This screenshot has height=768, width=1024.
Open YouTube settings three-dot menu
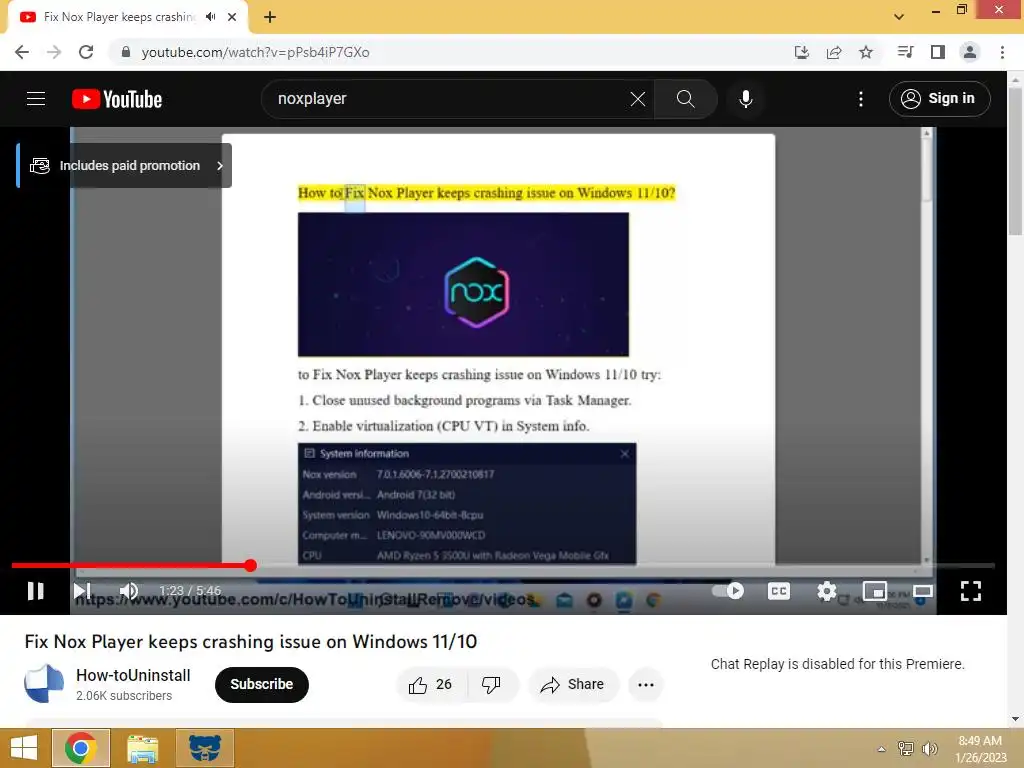[x=861, y=99]
